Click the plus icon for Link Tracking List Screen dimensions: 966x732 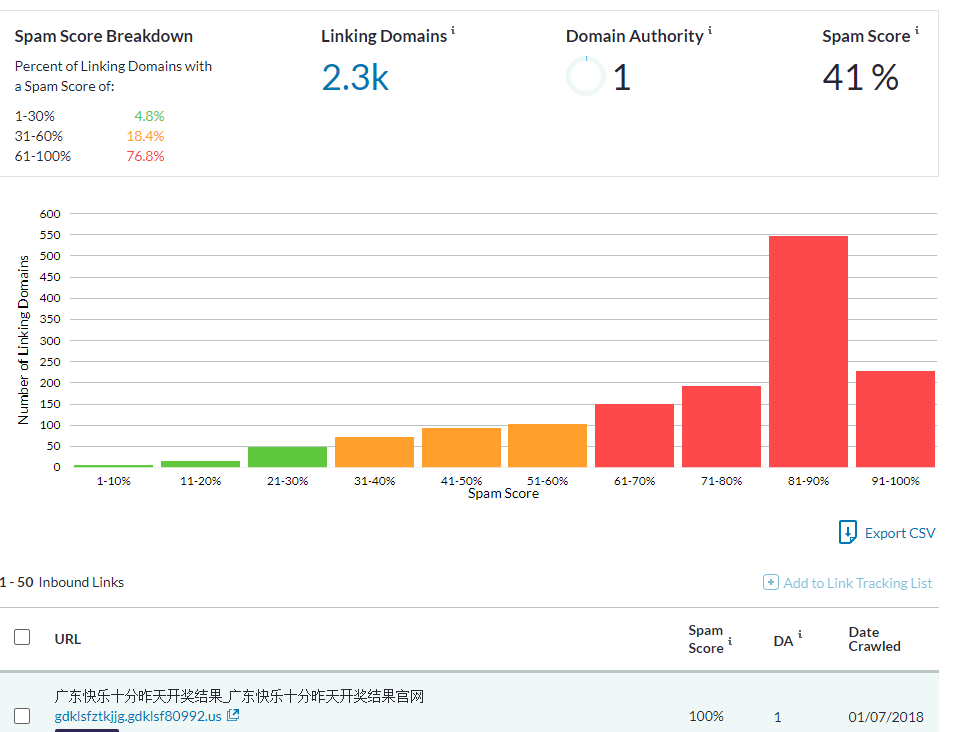coord(770,582)
